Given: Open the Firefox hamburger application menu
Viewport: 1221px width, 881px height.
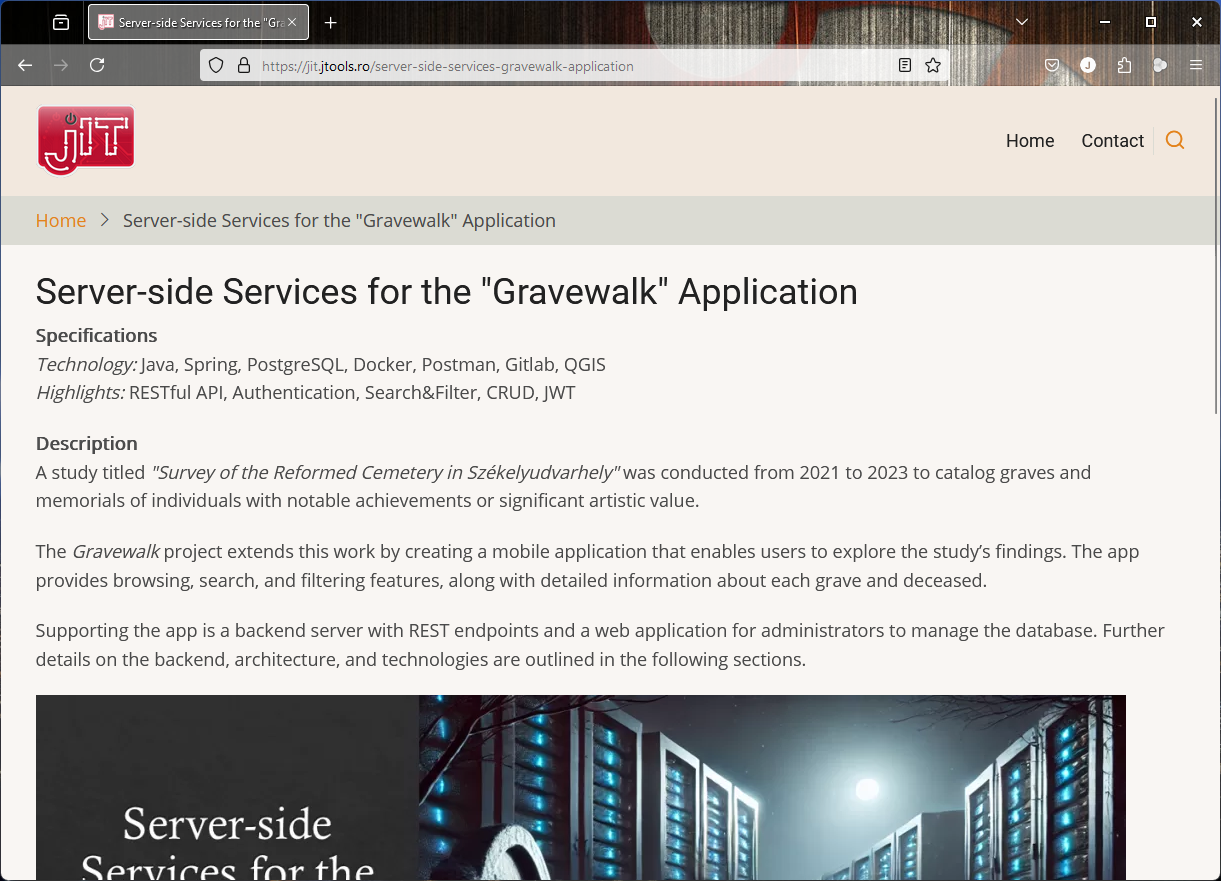Looking at the screenshot, I should click(1196, 65).
